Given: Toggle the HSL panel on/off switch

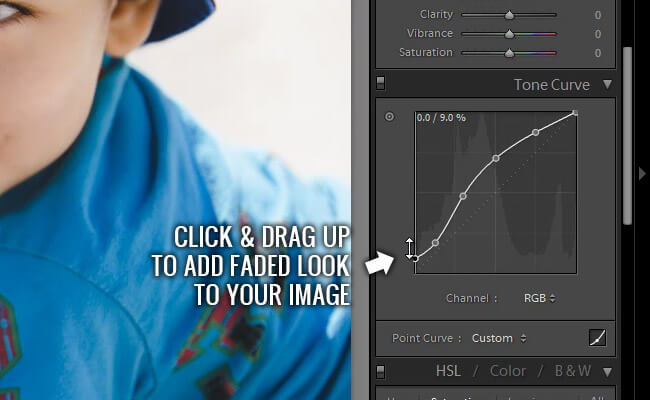Looking at the screenshot, I should point(381,371).
